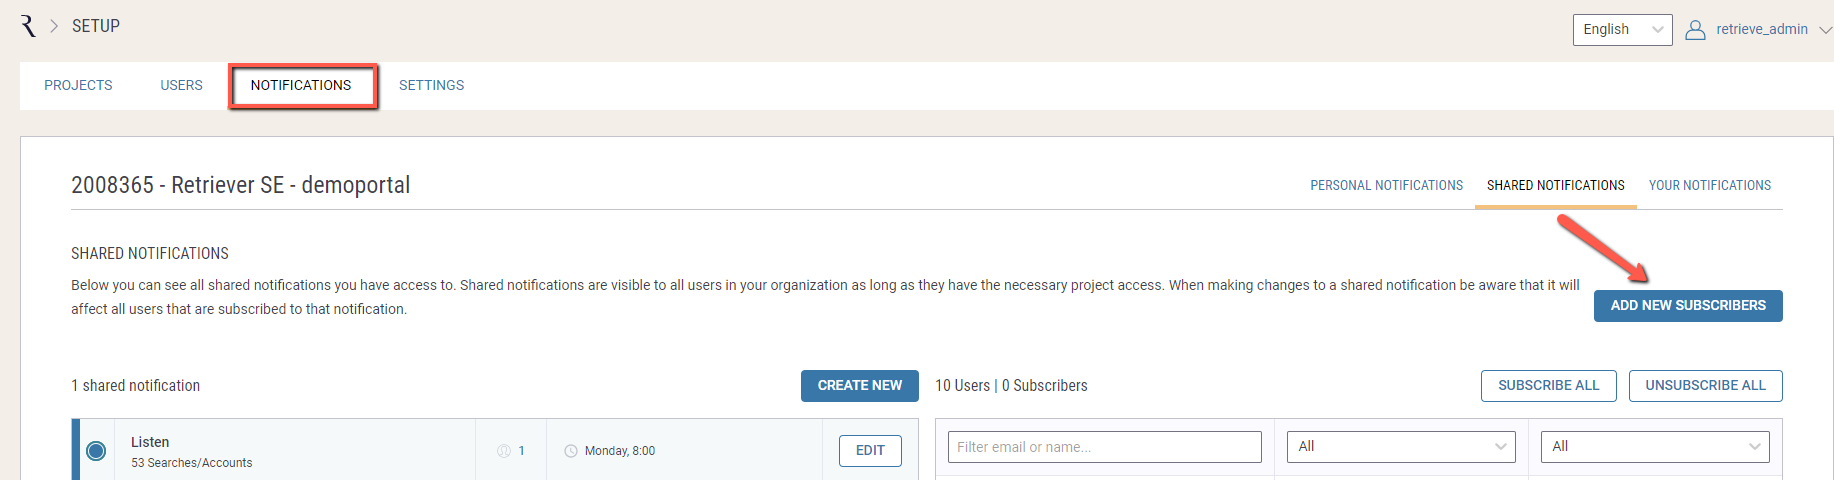Screen dimensions: 1834x480
Task: Switch to the PROJECTS tab
Action: [x=78, y=86]
